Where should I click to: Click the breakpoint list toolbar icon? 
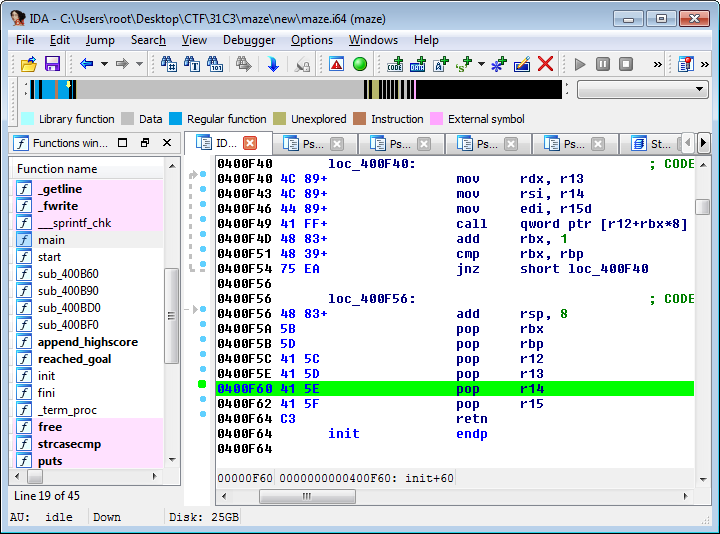(686, 64)
